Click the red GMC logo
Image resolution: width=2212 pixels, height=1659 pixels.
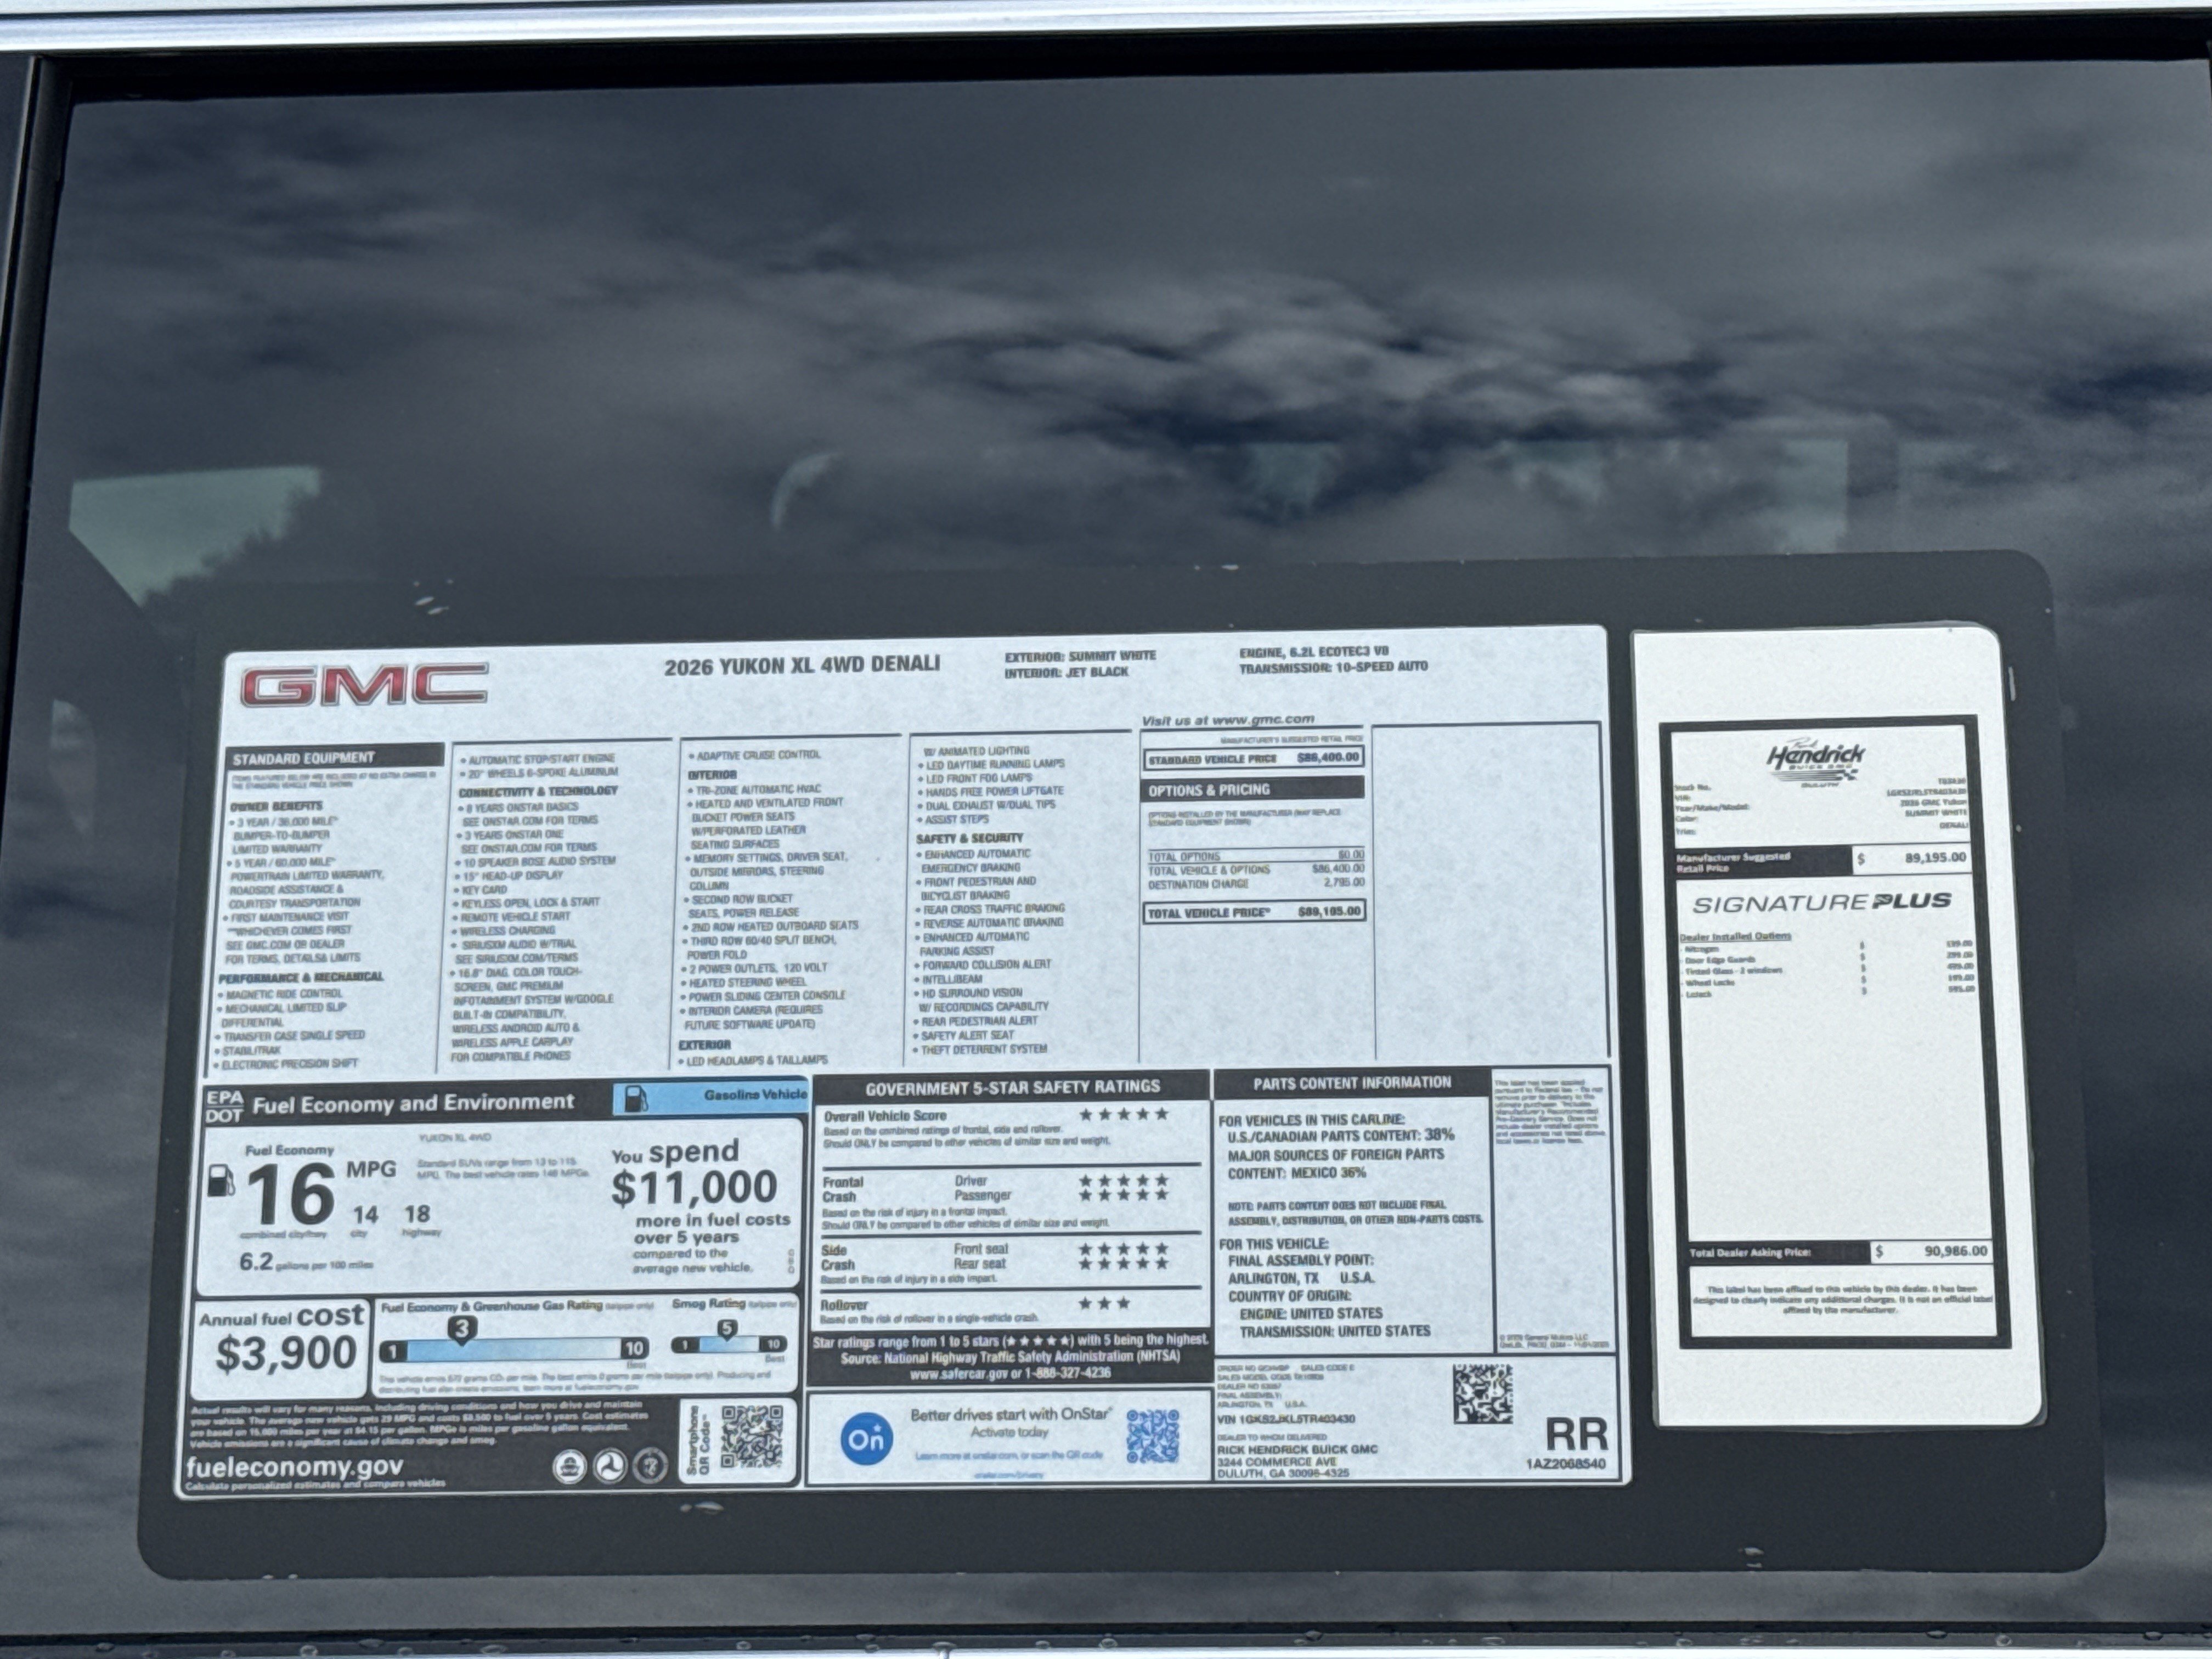pos(364,686)
